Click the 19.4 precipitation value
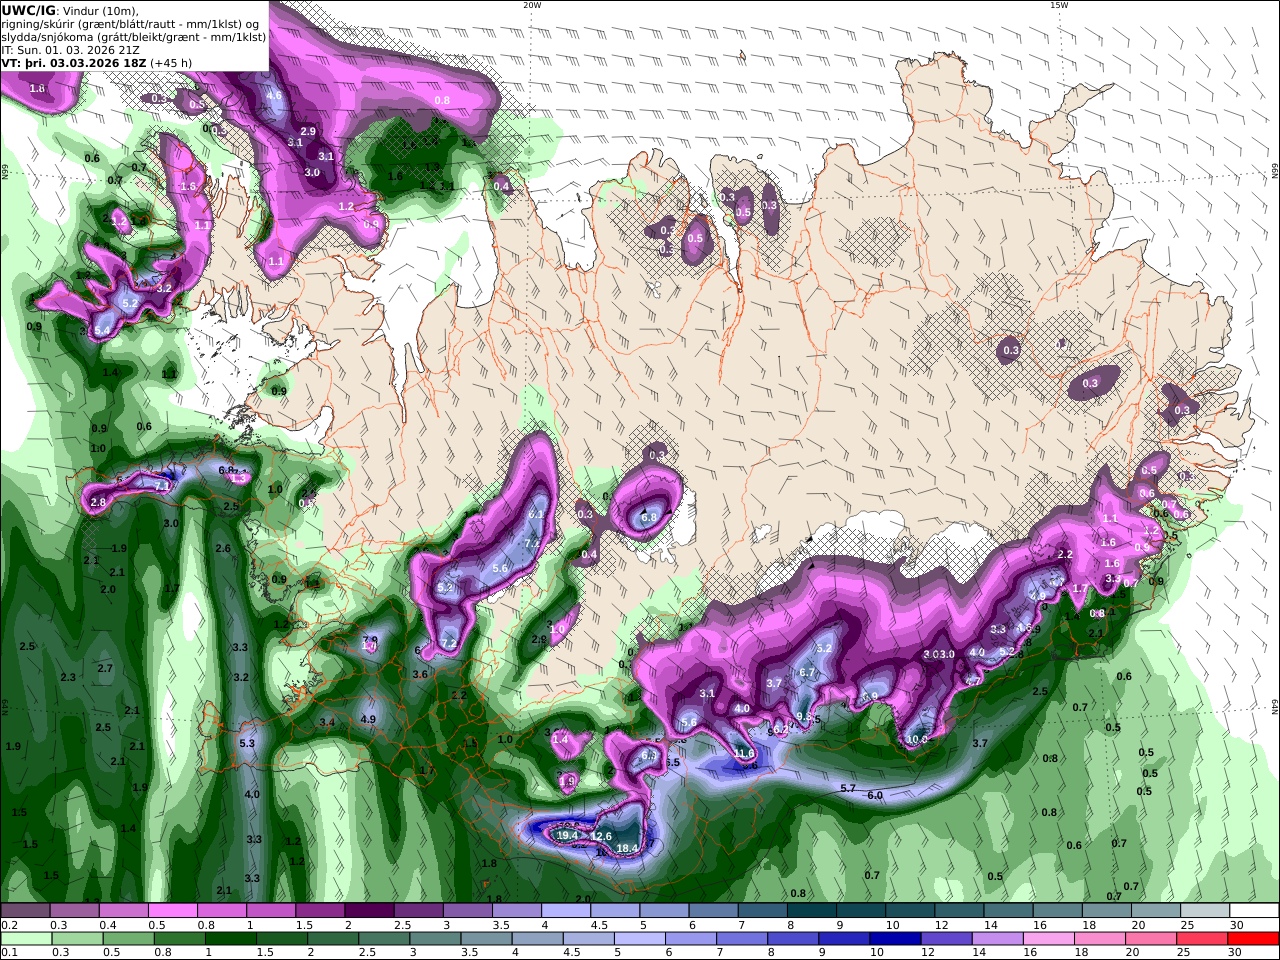 (x=568, y=835)
